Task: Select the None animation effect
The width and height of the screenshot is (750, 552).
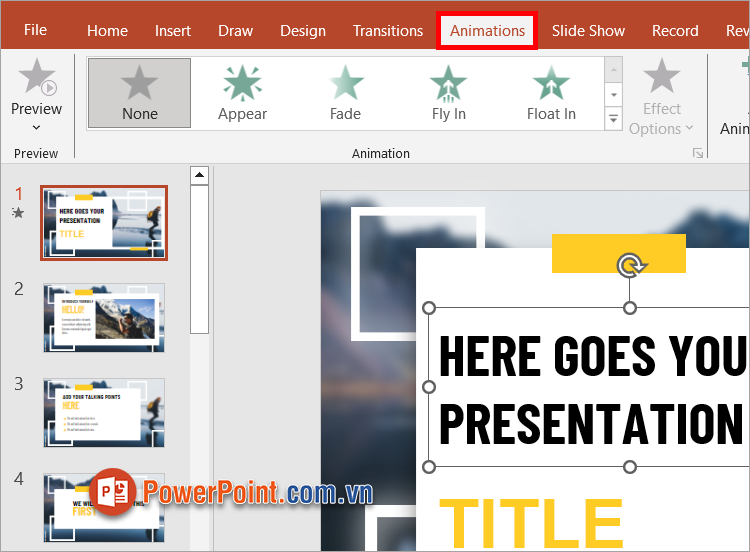Action: click(x=139, y=93)
